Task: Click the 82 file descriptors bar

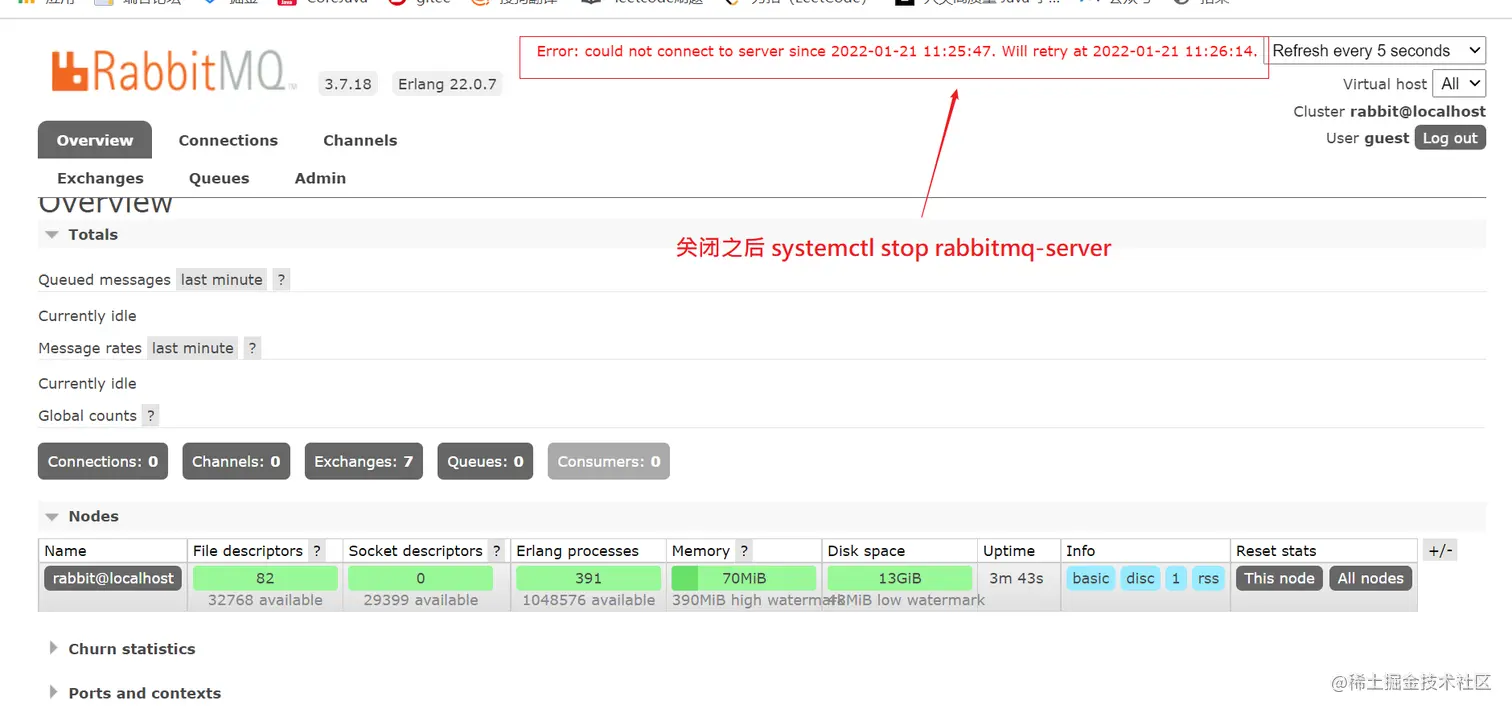Action: [265, 578]
